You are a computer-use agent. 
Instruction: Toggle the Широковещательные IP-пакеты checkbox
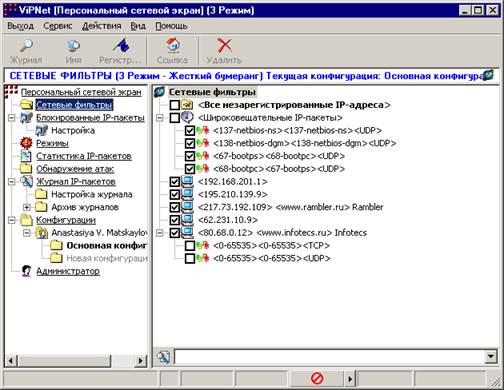point(175,118)
